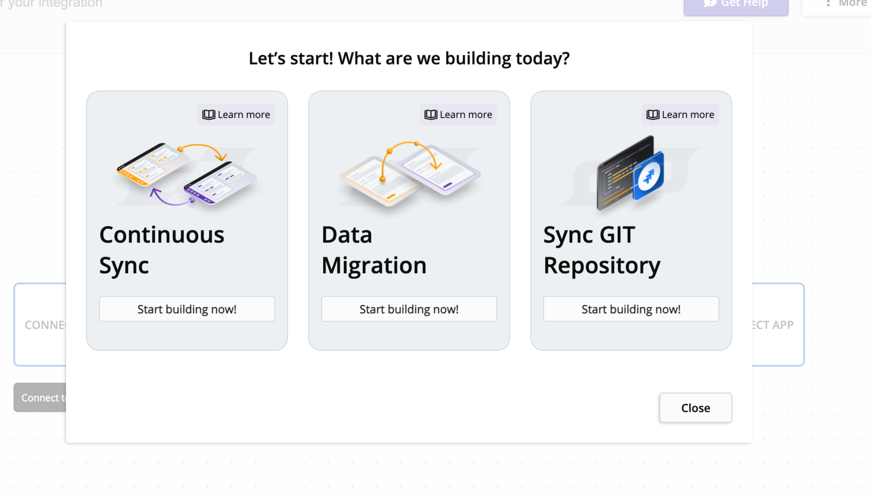
Task: Click Learn more book icon on Data Migration
Action: click(431, 115)
